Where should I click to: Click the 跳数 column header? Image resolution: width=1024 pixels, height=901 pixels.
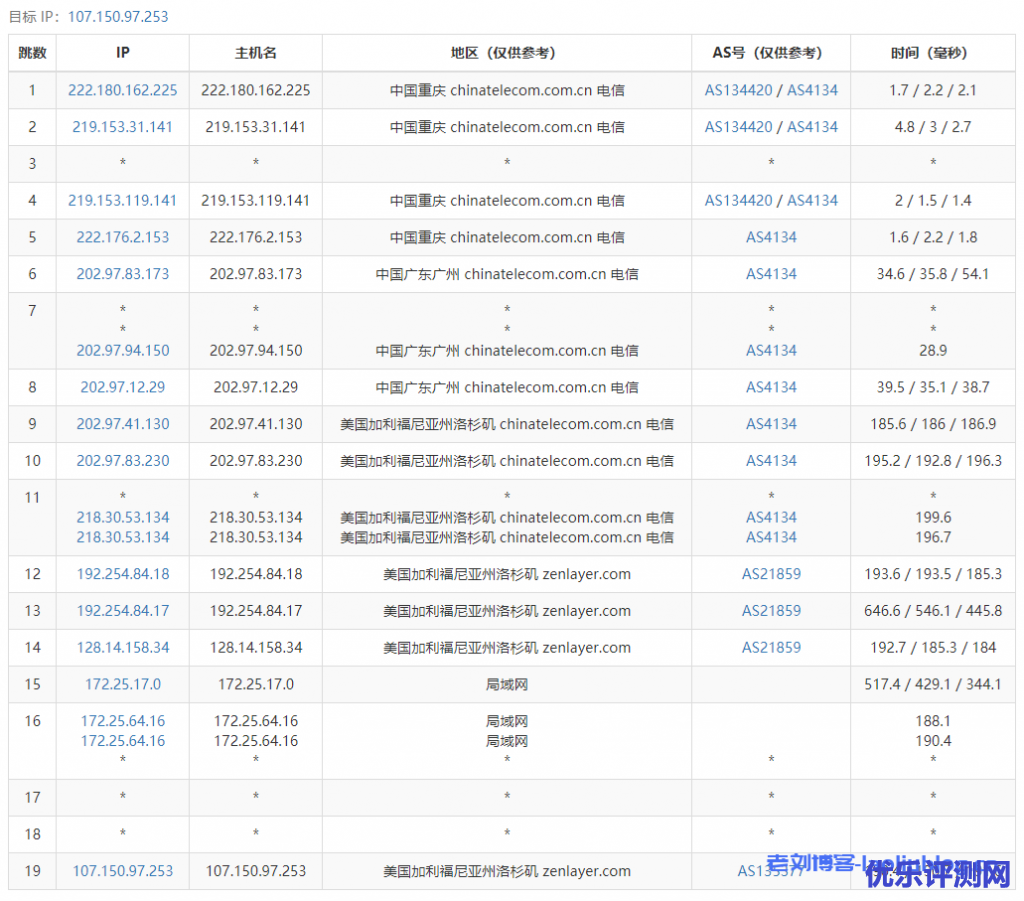(x=32, y=53)
